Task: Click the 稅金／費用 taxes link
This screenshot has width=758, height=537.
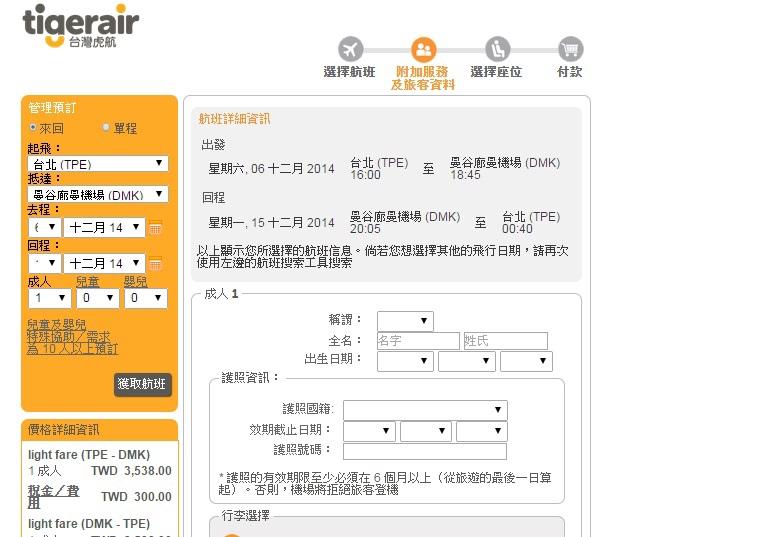Action: pos(53,496)
